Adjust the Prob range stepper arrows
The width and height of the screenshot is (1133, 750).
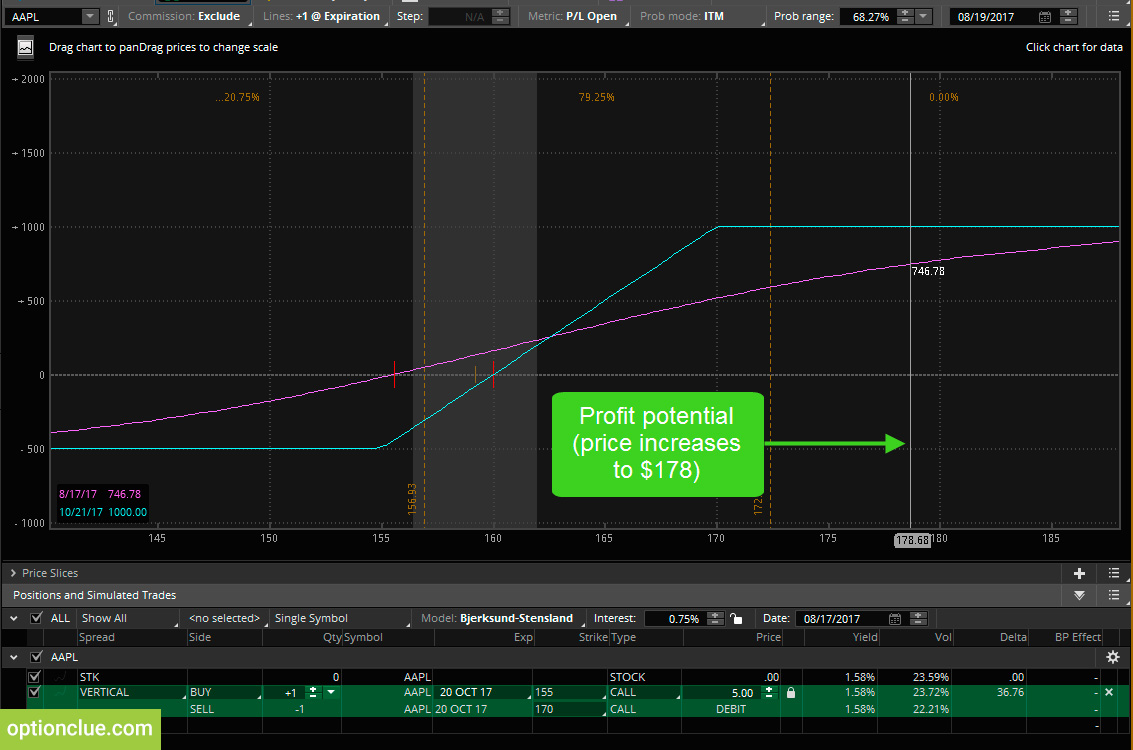(904, 17)
